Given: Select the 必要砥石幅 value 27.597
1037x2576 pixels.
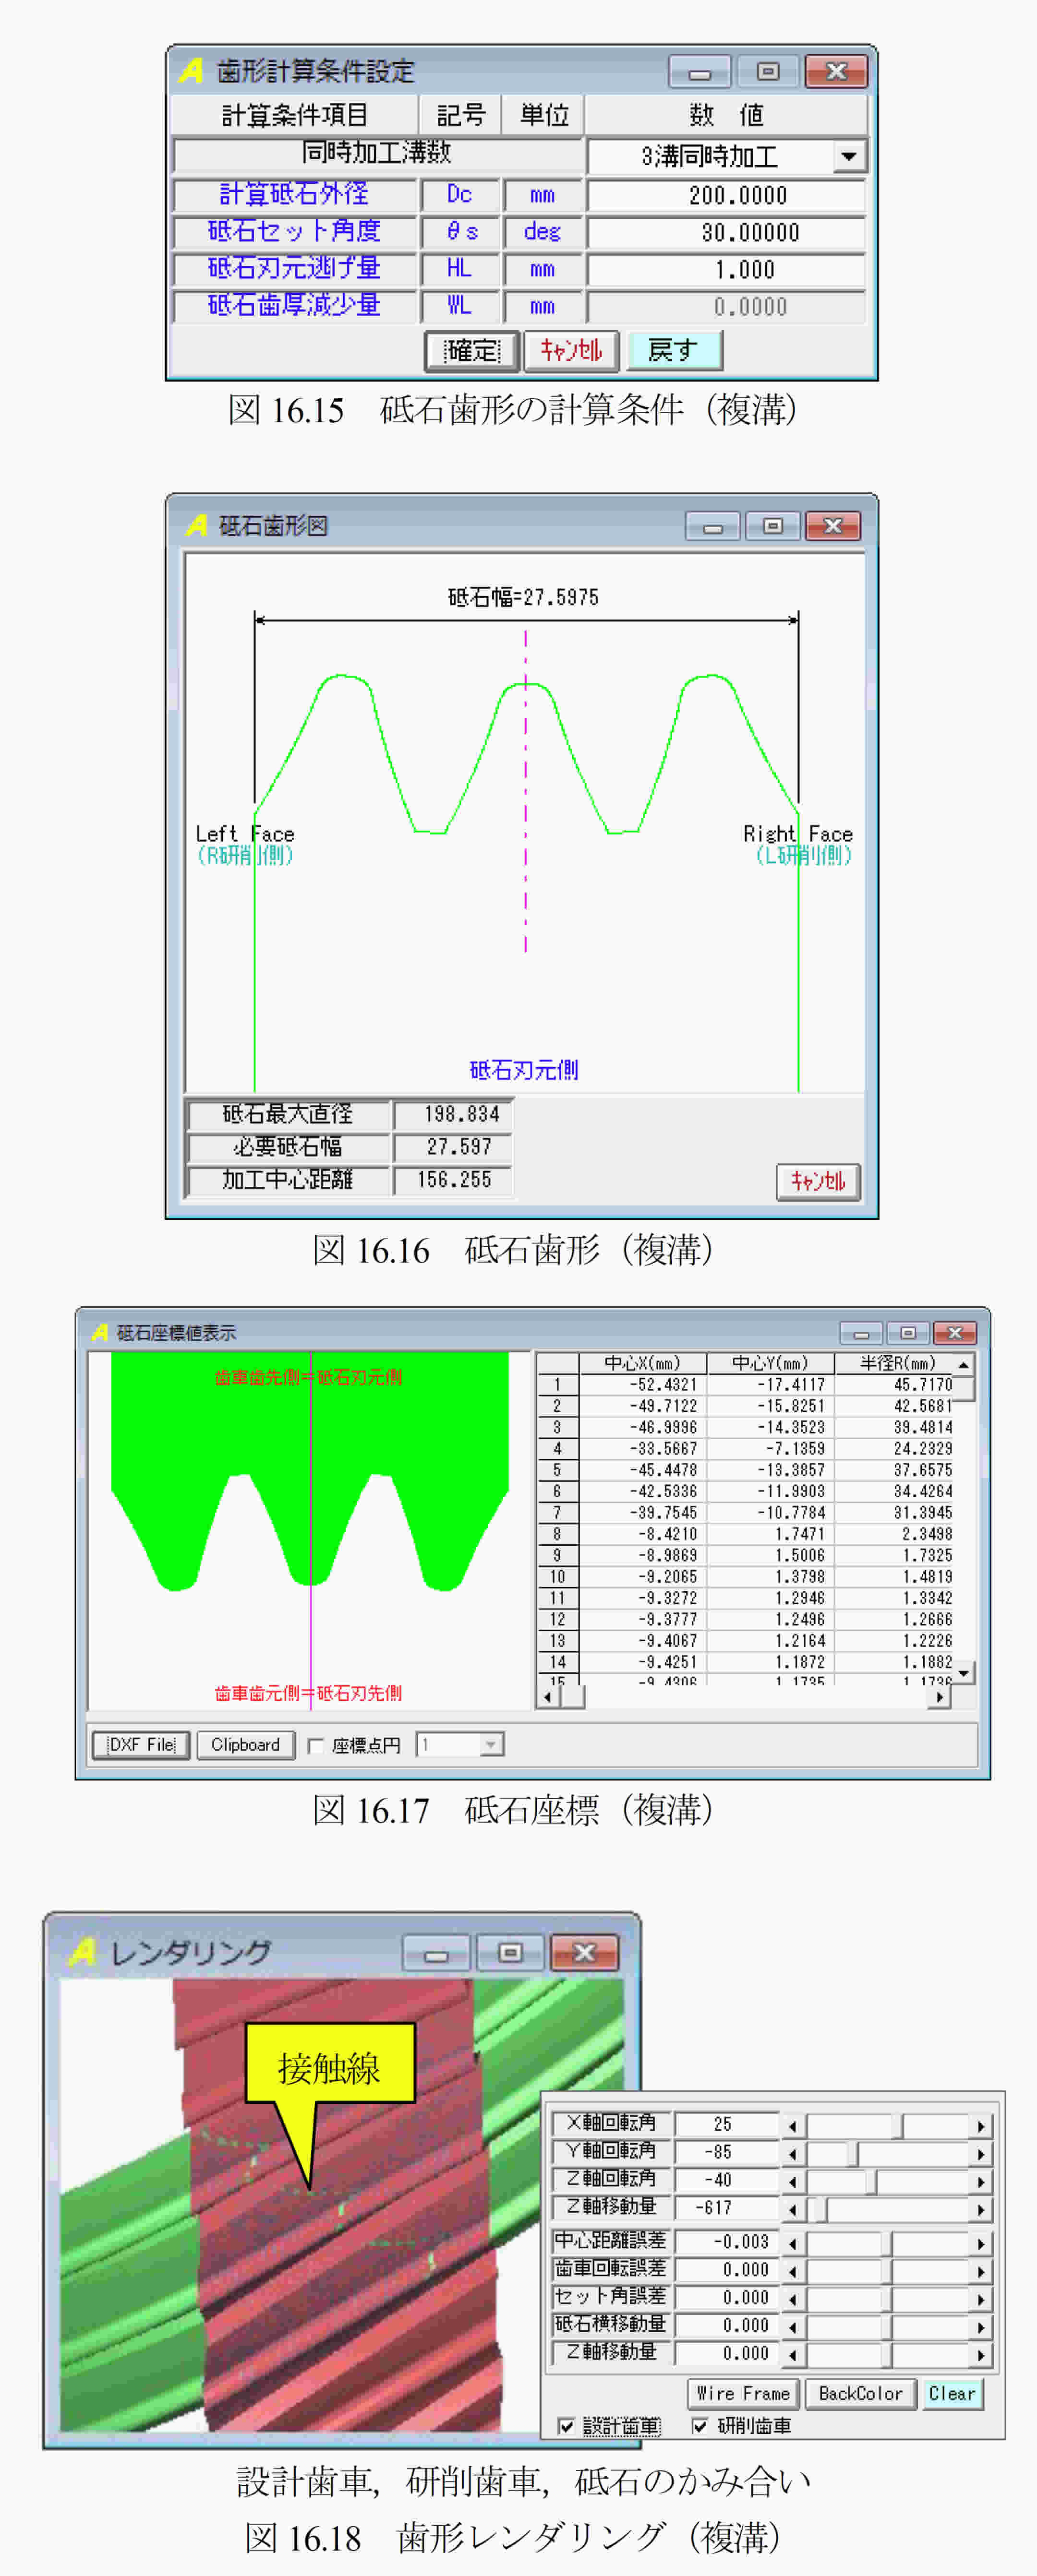Looking at the screenshot, I should coord(453,1147).
